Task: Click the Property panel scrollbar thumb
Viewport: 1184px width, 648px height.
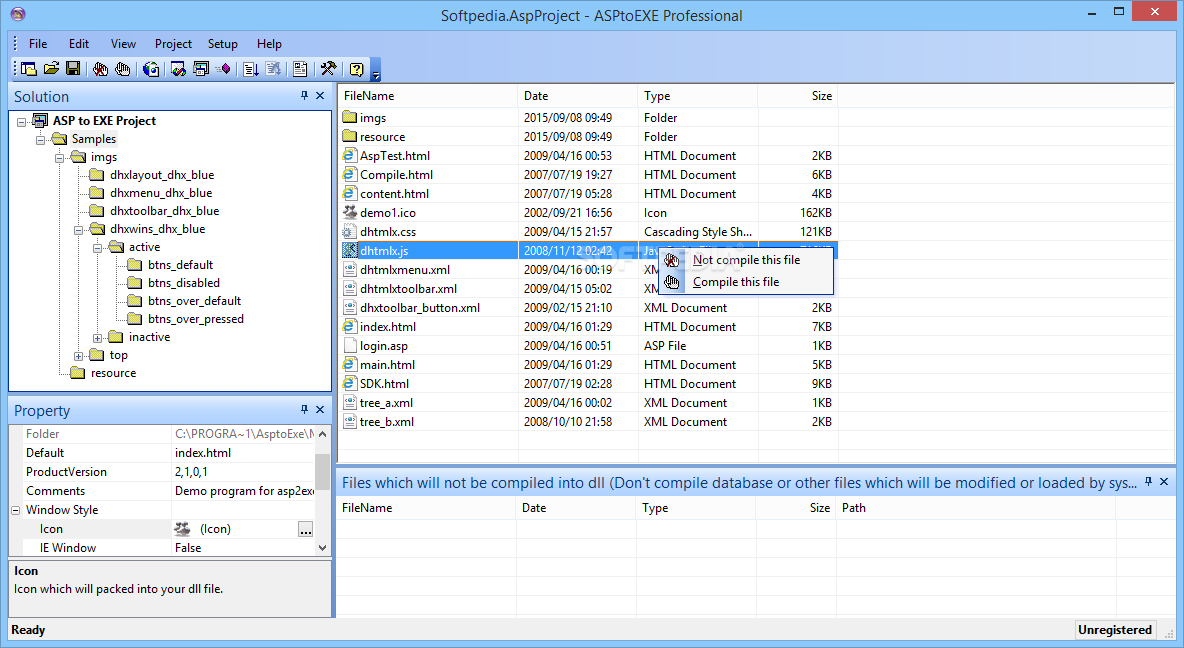Action: coord(322,472)
